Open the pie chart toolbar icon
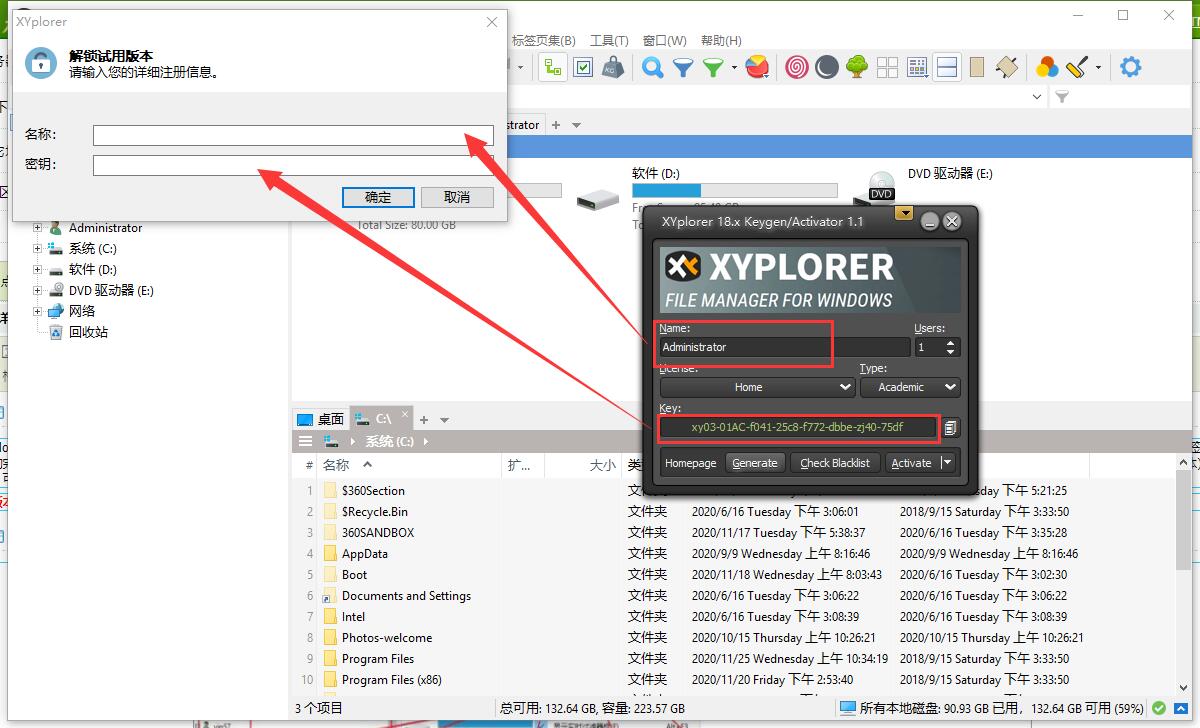Viewport: 1200px width, 728px height. pyautogui.click(x=757, y=67)
